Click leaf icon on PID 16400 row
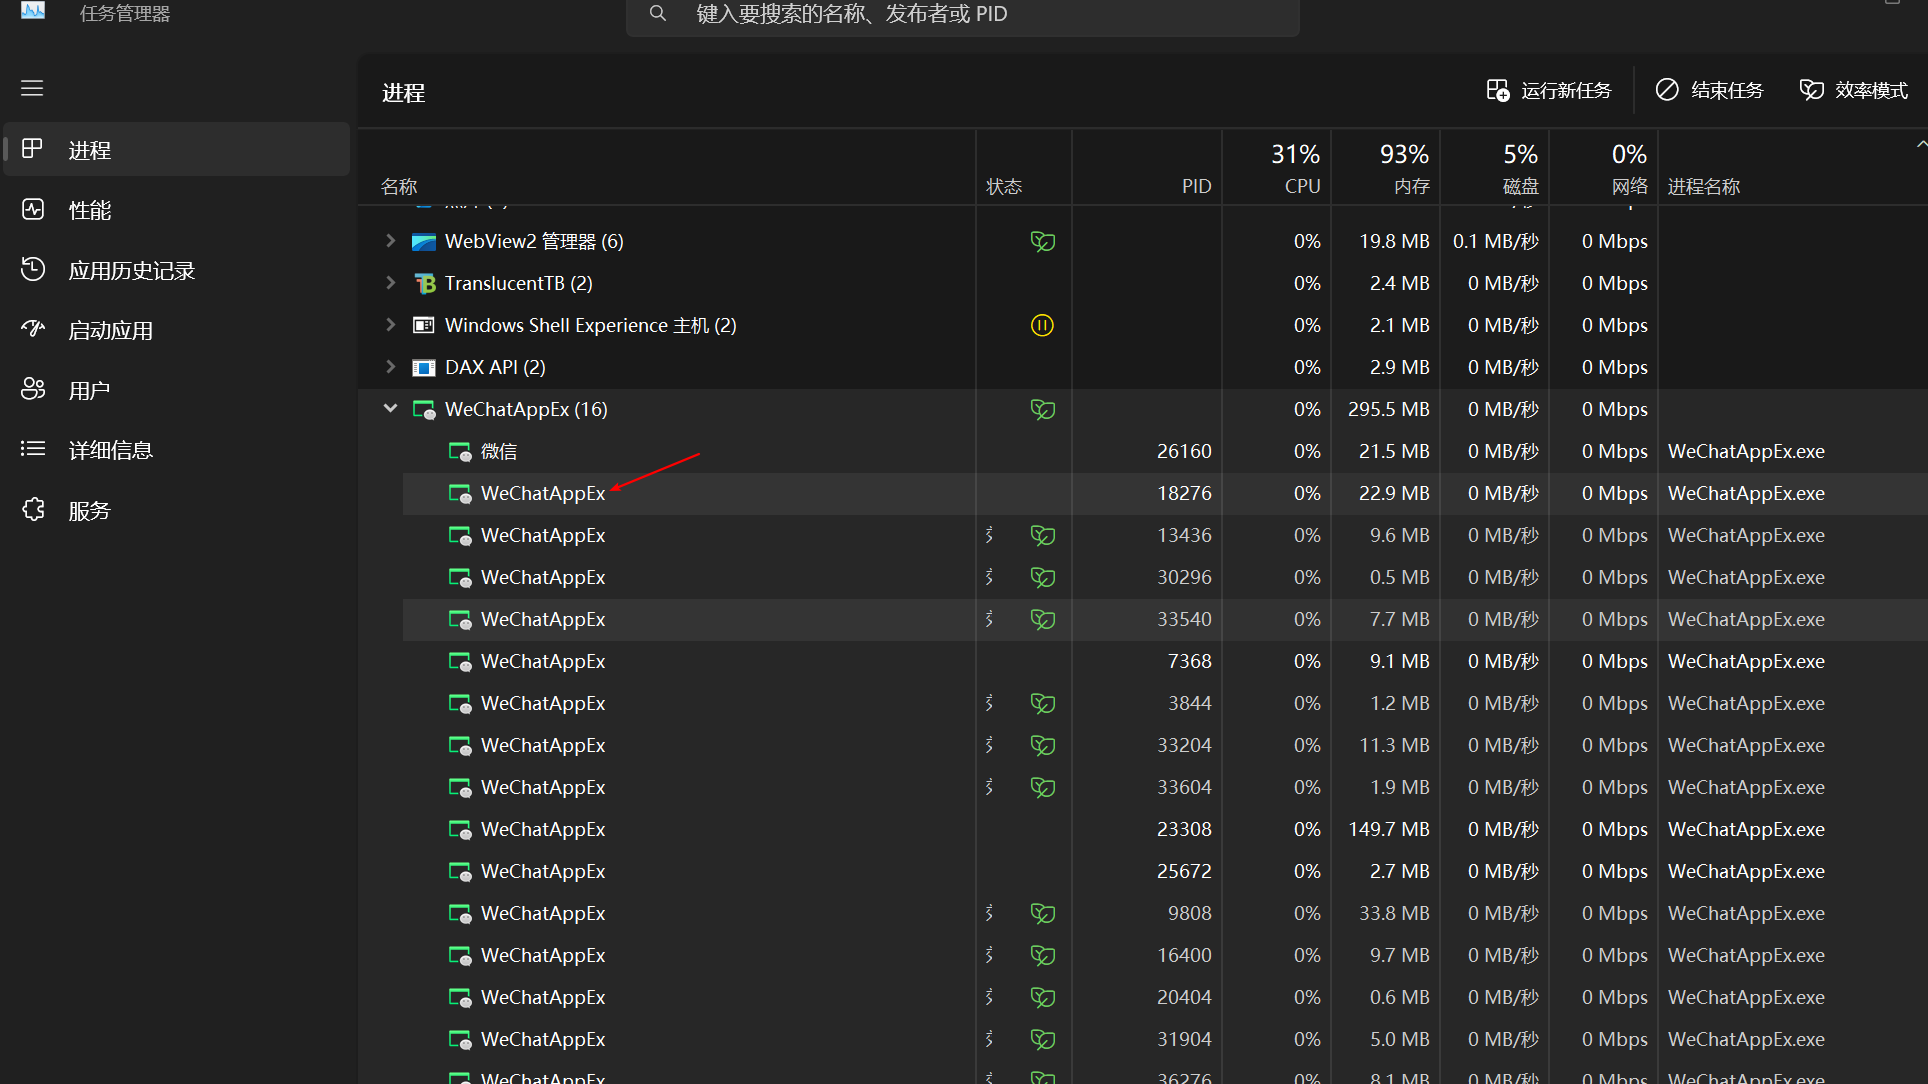 click(1043, 955)
